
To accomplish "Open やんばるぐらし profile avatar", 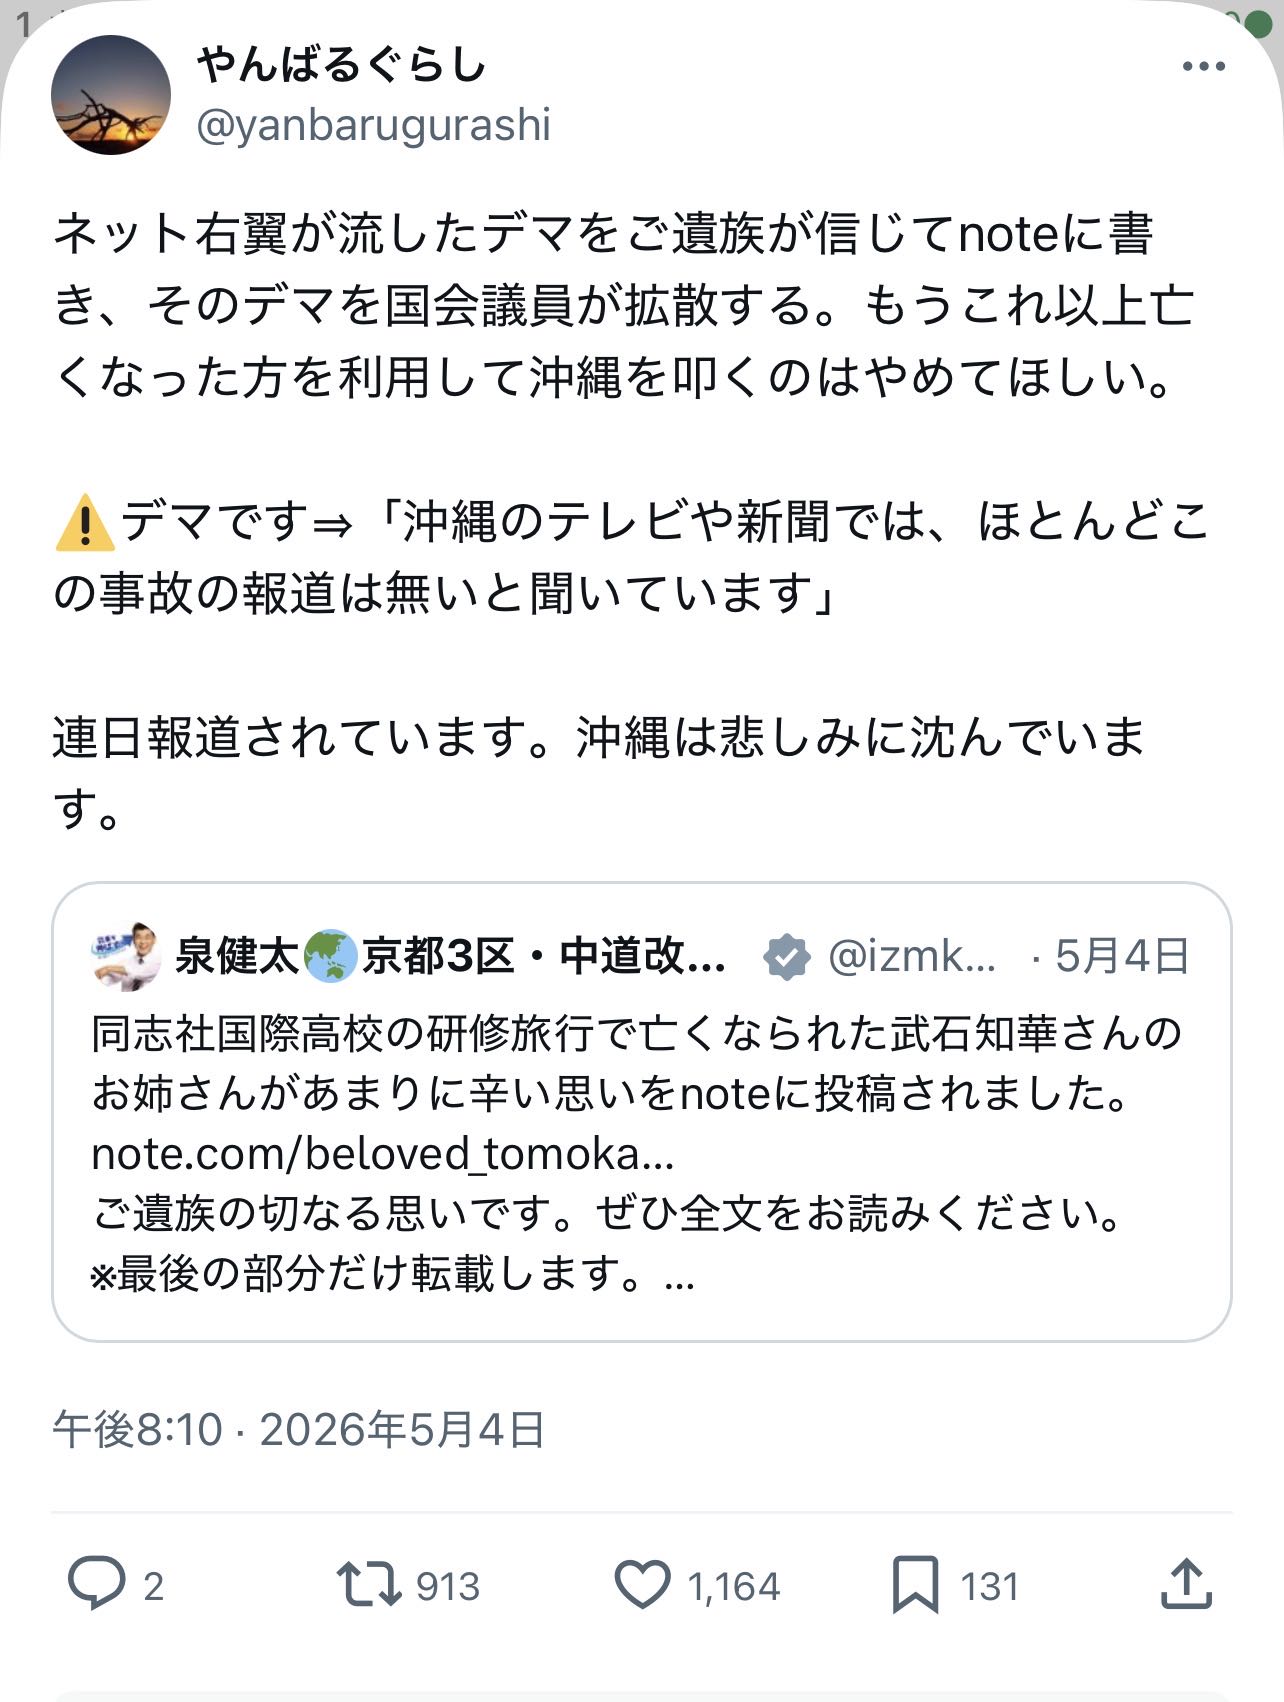I will [111, 95].
